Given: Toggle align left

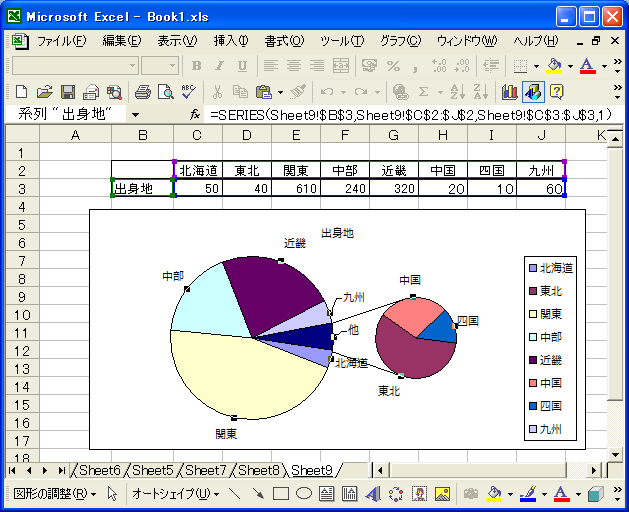Looking at the screenshot, I should pyautogui.click(x=271, y=65).
